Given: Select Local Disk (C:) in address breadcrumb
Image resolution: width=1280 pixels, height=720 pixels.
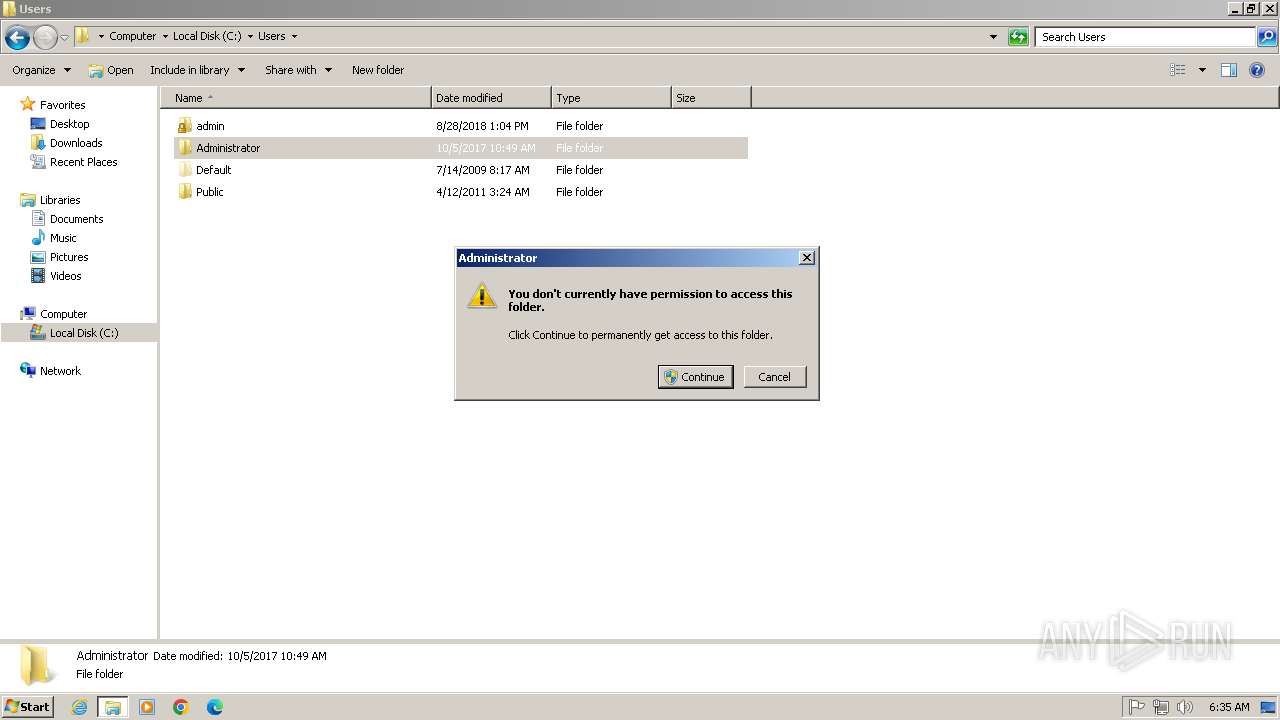Looking at the screenshot, I should click(207, 36).
